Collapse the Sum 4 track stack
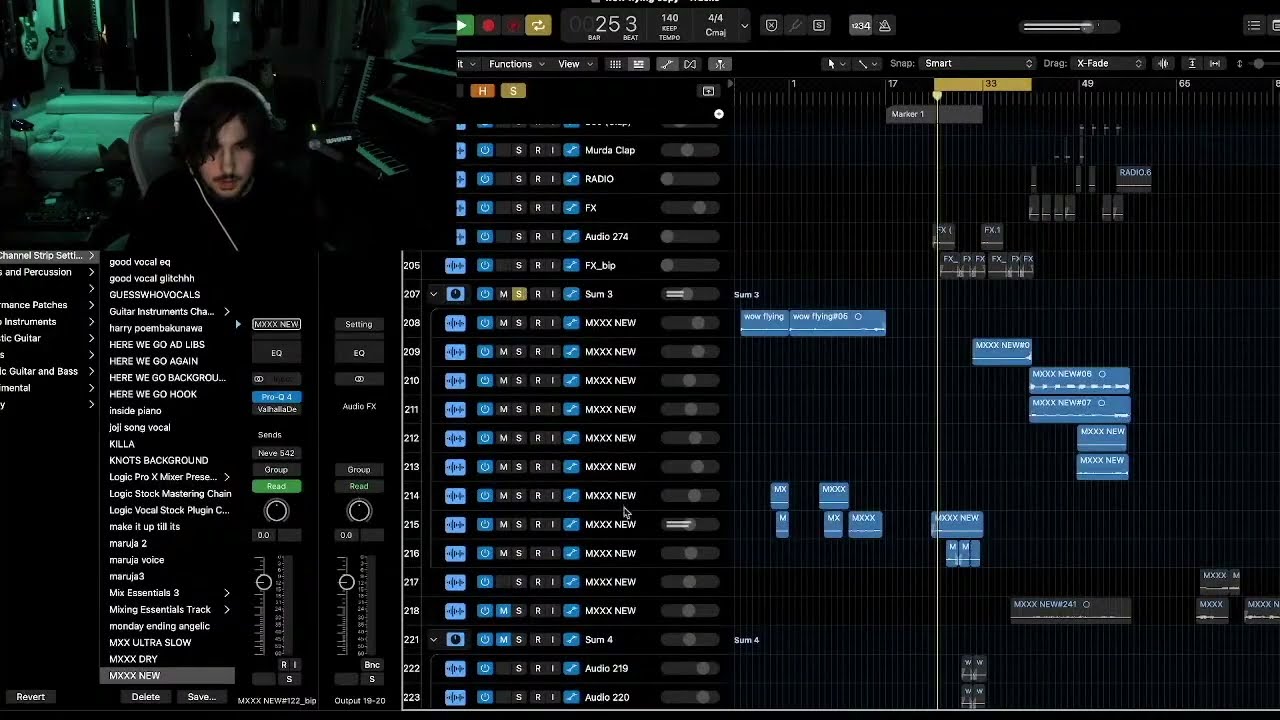Image resolution: width=1280 pixels, height=720 pixels. click(433, 640)
